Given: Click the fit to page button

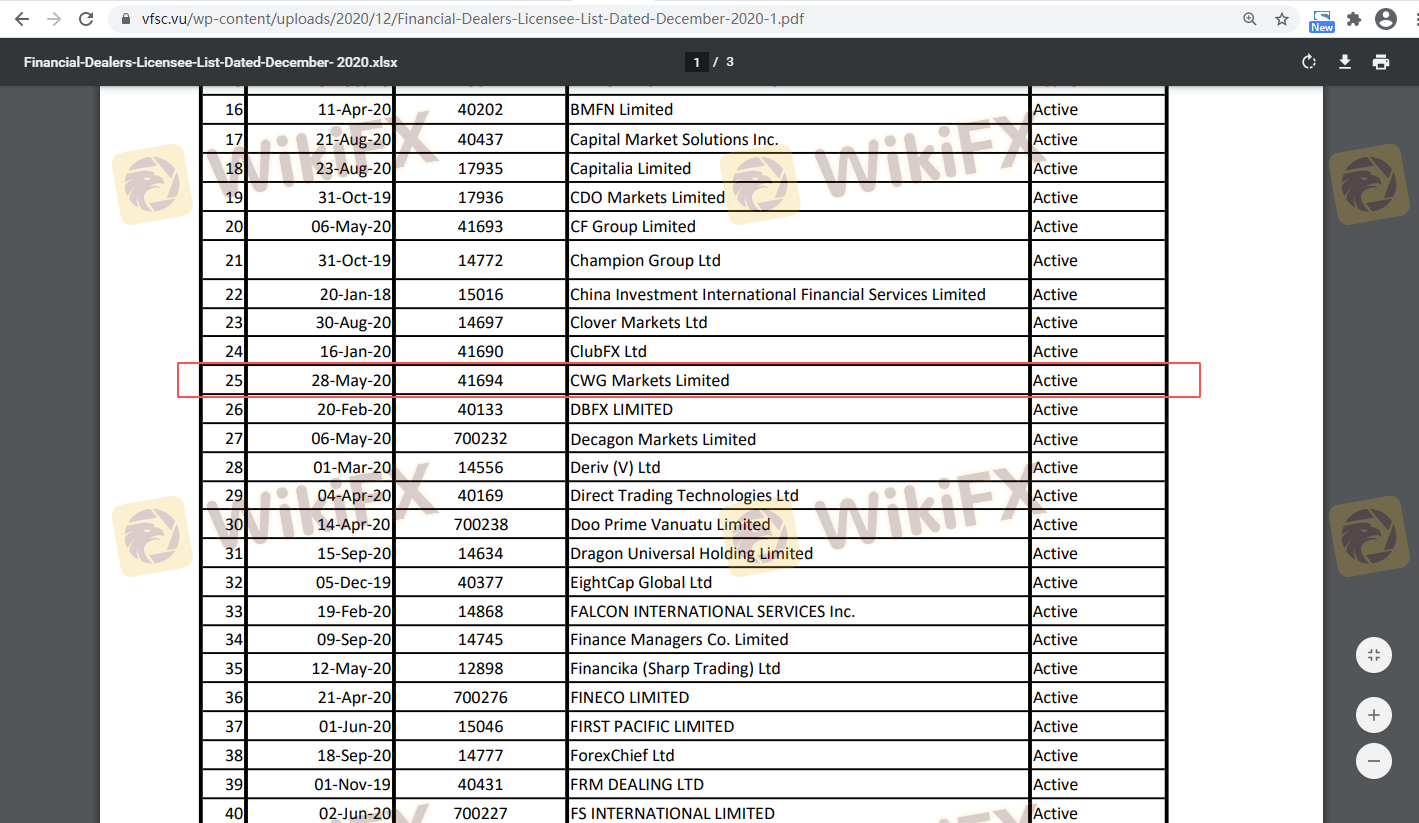Looking at the screenshot, I should click(x=1373, y=655).
